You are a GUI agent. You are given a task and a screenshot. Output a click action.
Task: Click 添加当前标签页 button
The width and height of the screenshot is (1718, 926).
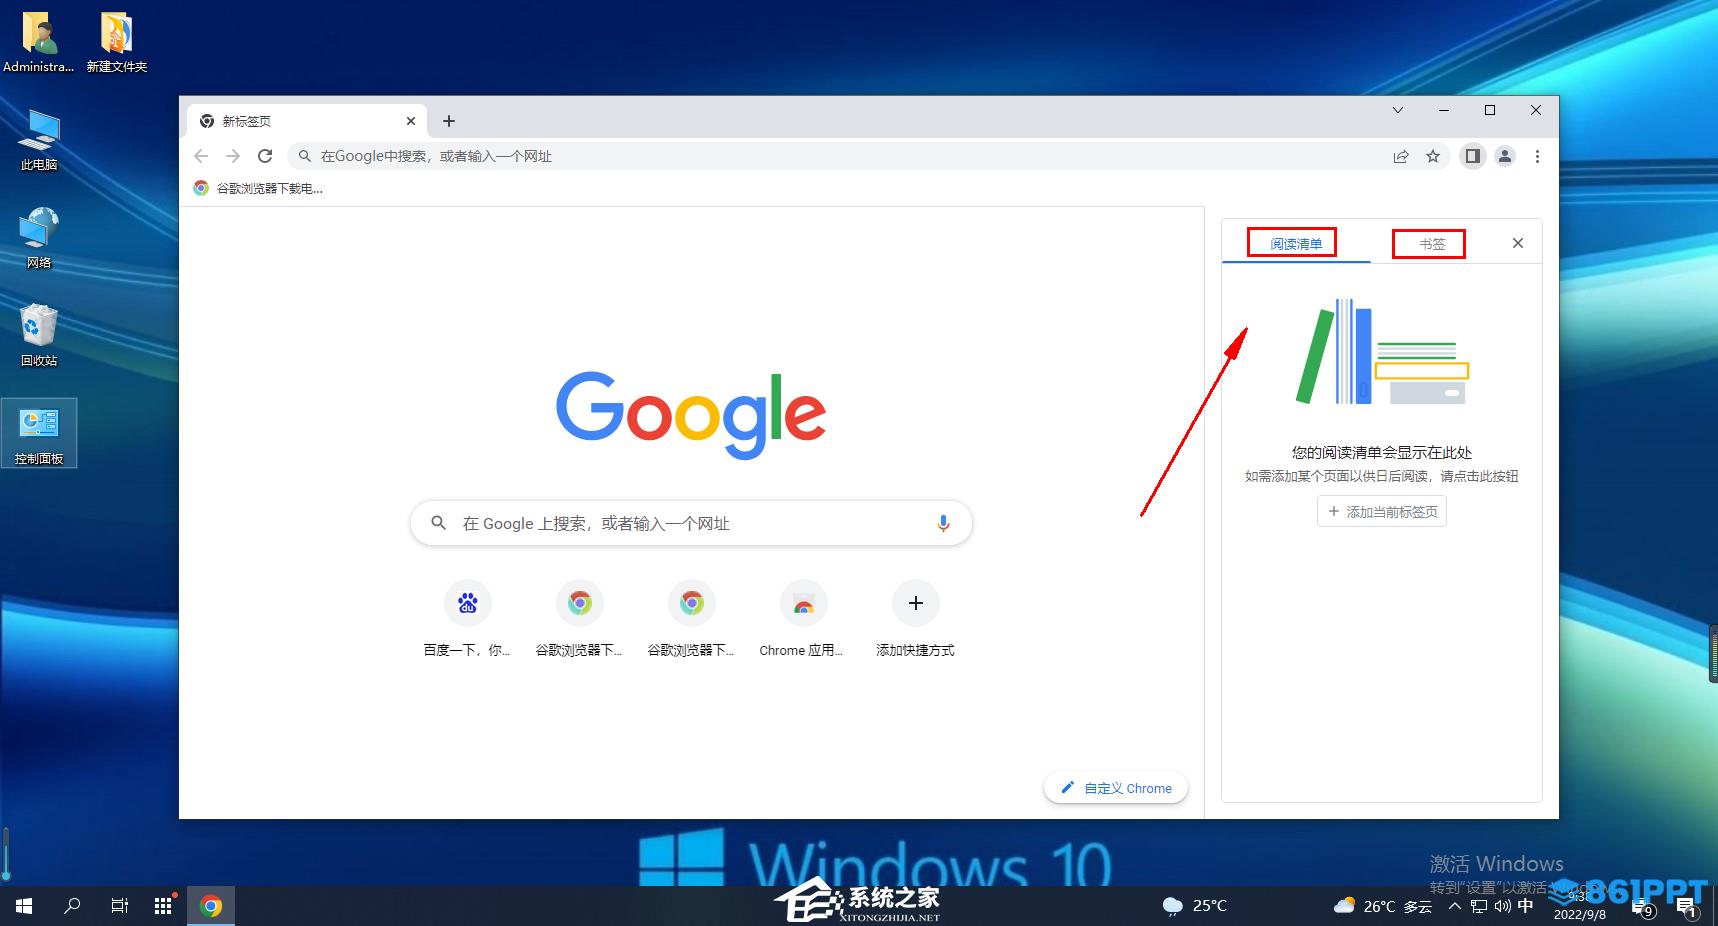[1382, 512]
